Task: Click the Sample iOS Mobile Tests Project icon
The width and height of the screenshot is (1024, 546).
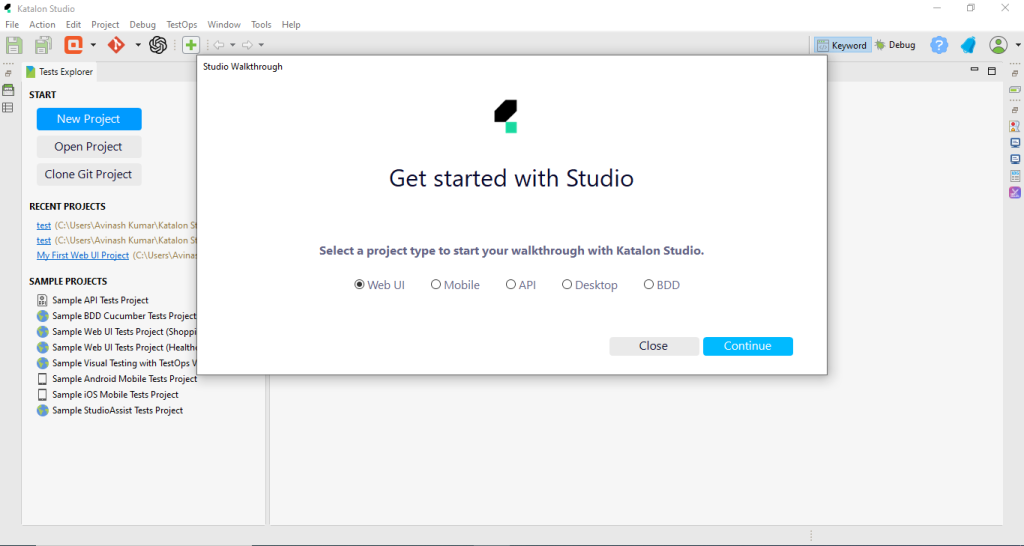Action: [x=42, y=394]
